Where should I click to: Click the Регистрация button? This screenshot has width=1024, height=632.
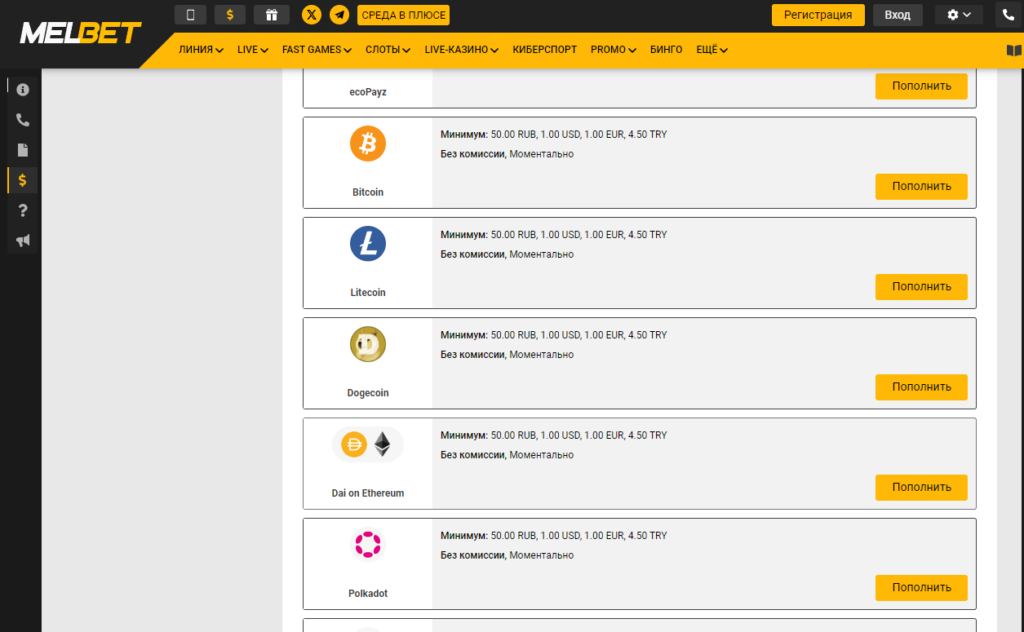[818, 15]
